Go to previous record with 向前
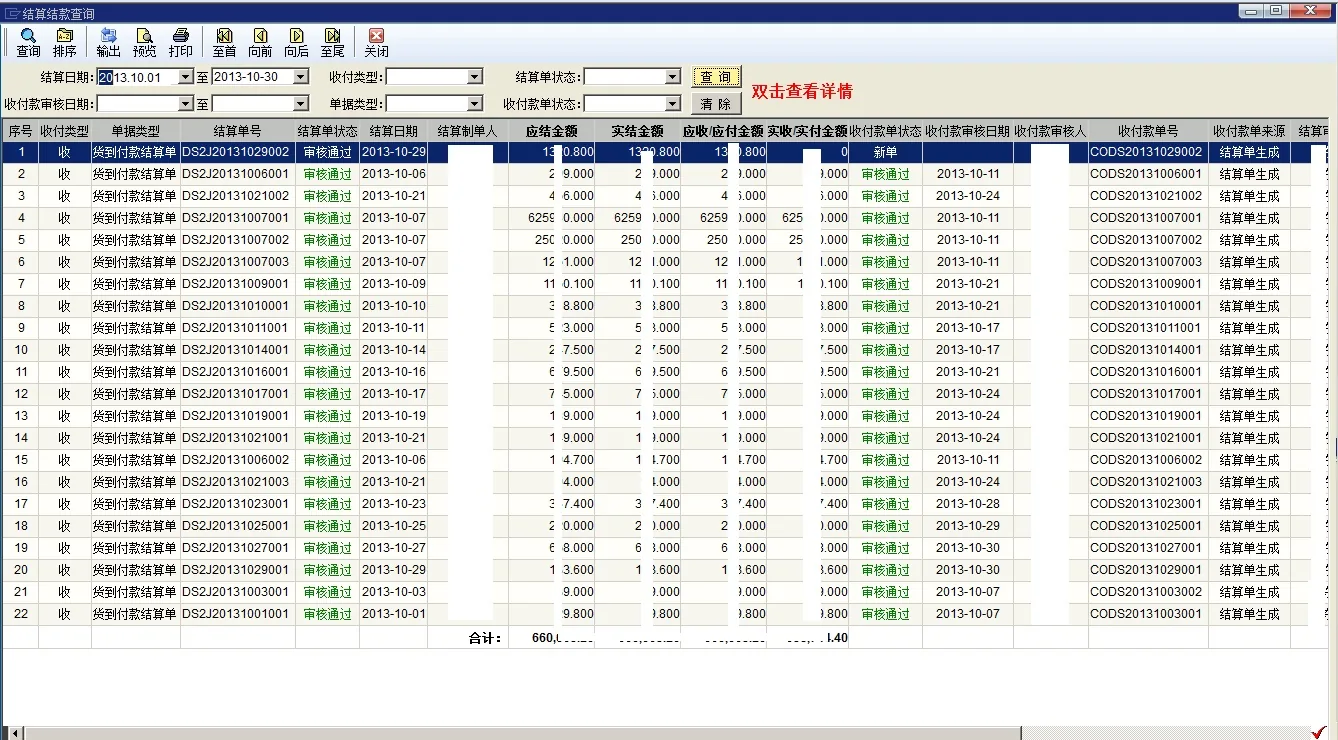 tap(260, 42)
